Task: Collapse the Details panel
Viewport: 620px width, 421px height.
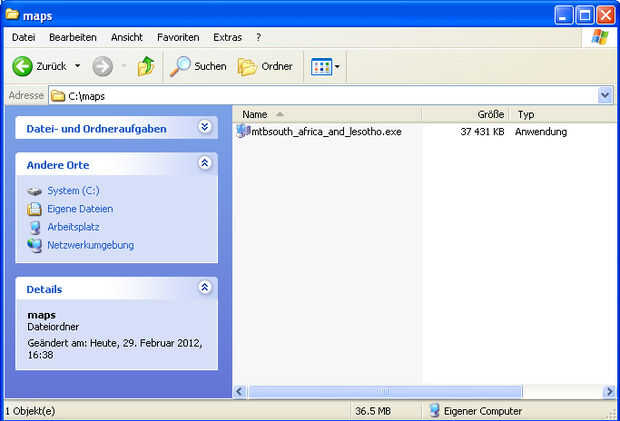Action: point(204,287)
